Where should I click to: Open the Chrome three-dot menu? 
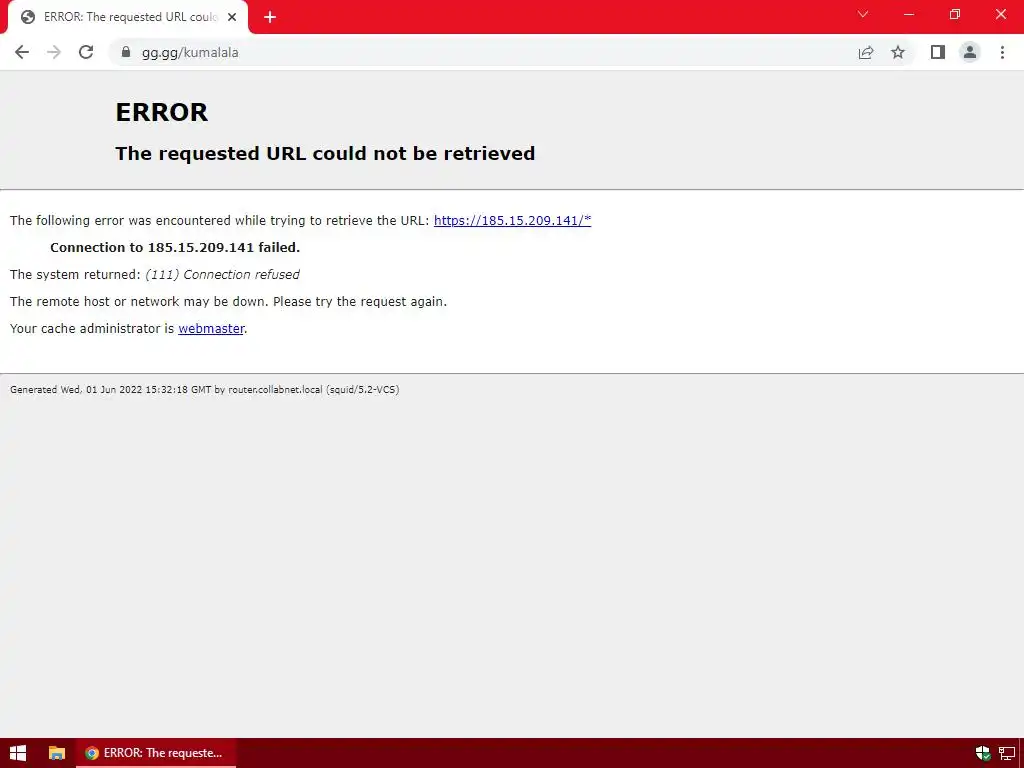click(x=1002, y=52)
